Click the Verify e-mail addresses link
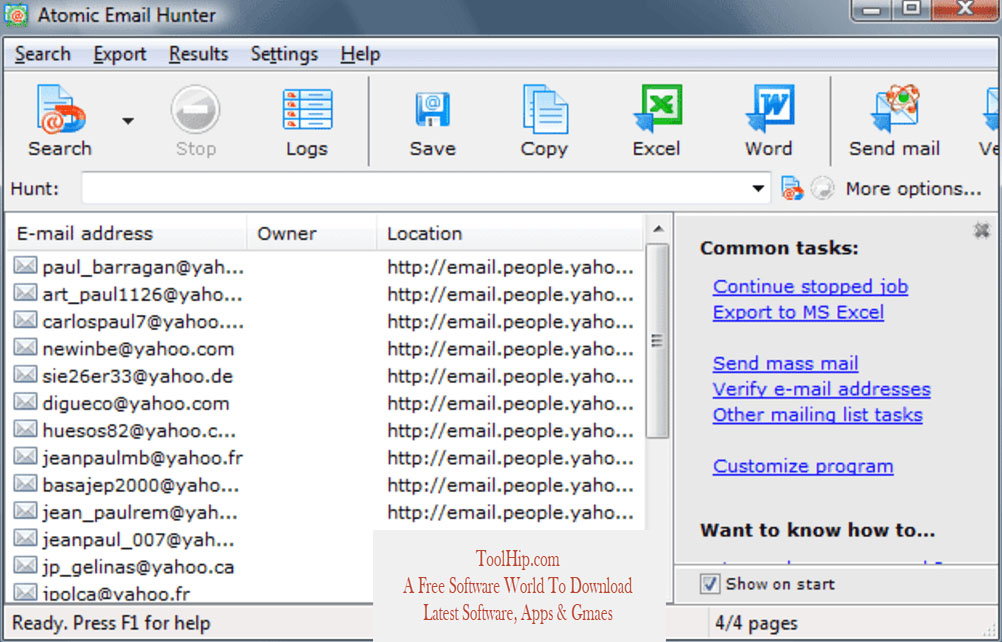 click(x=821, y=389)
